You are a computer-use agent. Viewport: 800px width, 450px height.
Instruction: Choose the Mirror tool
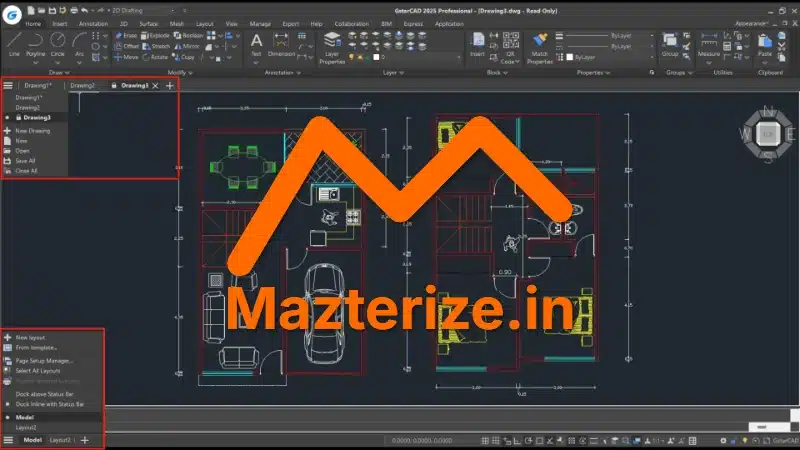click(187, 46)
